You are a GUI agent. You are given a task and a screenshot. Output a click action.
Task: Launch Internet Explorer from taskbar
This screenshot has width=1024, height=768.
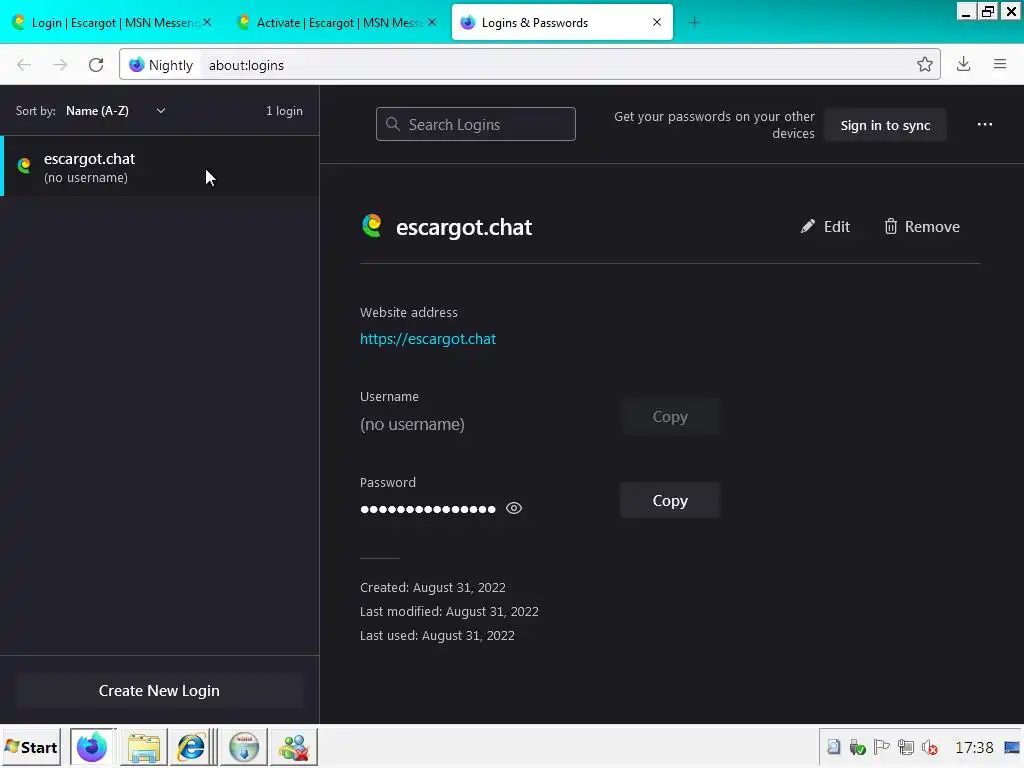coord(191,747)
